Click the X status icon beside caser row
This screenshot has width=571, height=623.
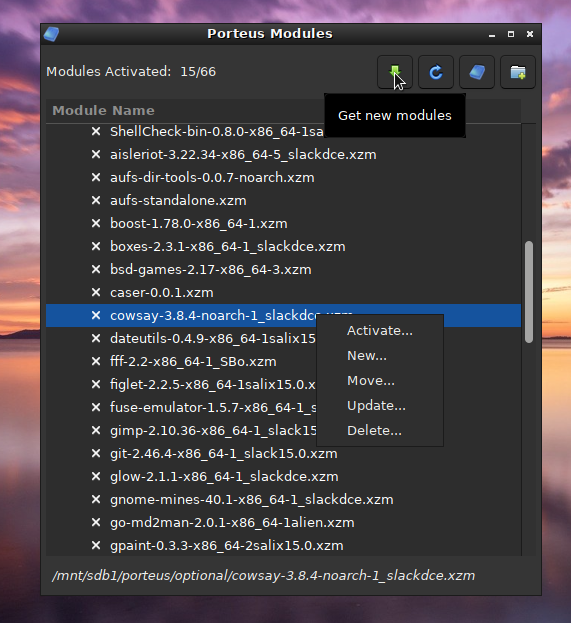pos(96,292)
